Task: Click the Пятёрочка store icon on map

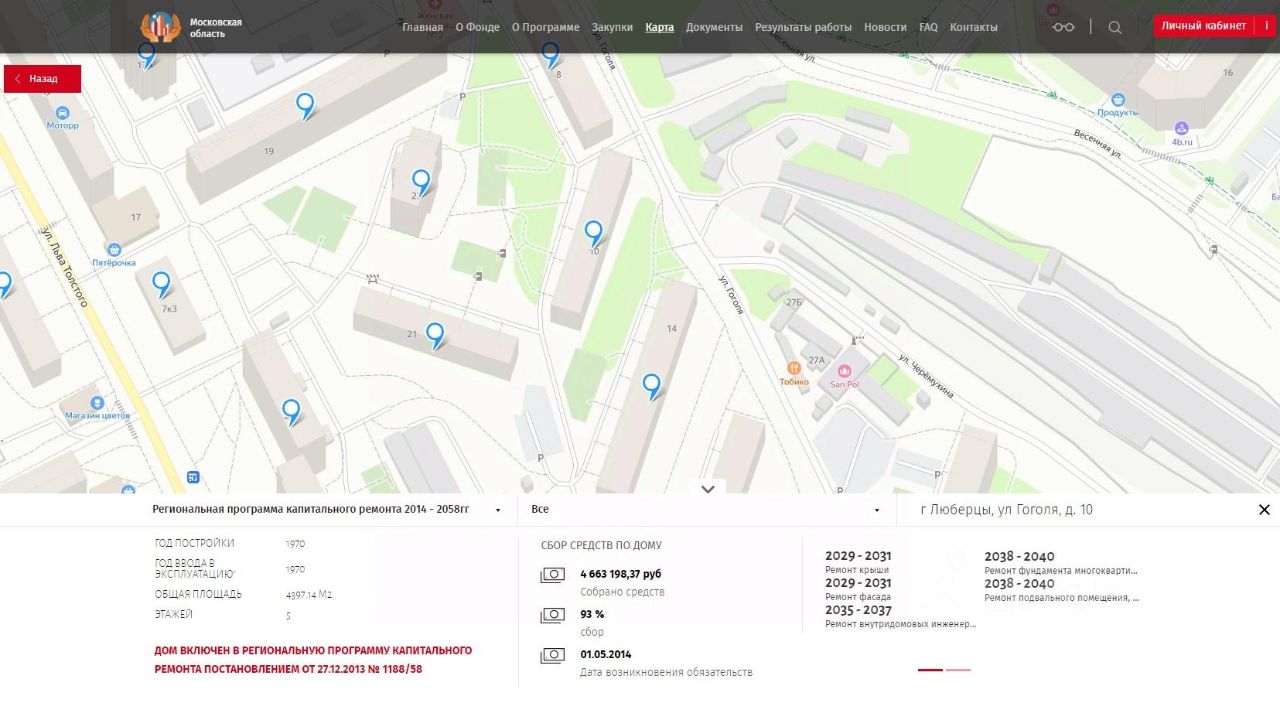Action: pyautogui.click(x=114, y=249)
